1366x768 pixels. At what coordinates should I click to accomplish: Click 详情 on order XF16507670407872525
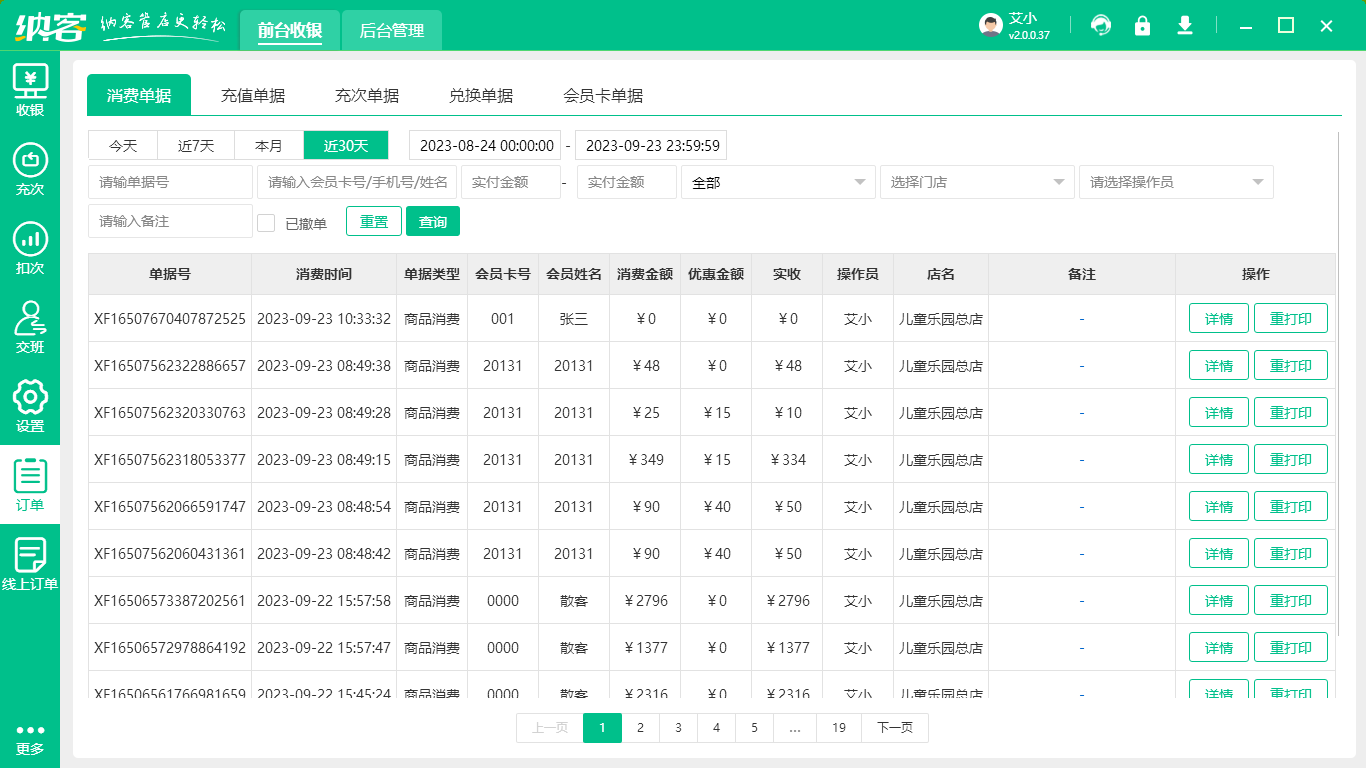click(x=1218, y=318)
